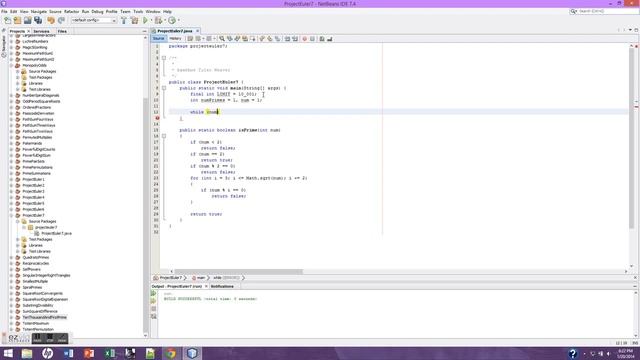Open the Profile Project dropdown arrow
The image size is (640, 360).
pyautogui.click(x=178, y=20)
